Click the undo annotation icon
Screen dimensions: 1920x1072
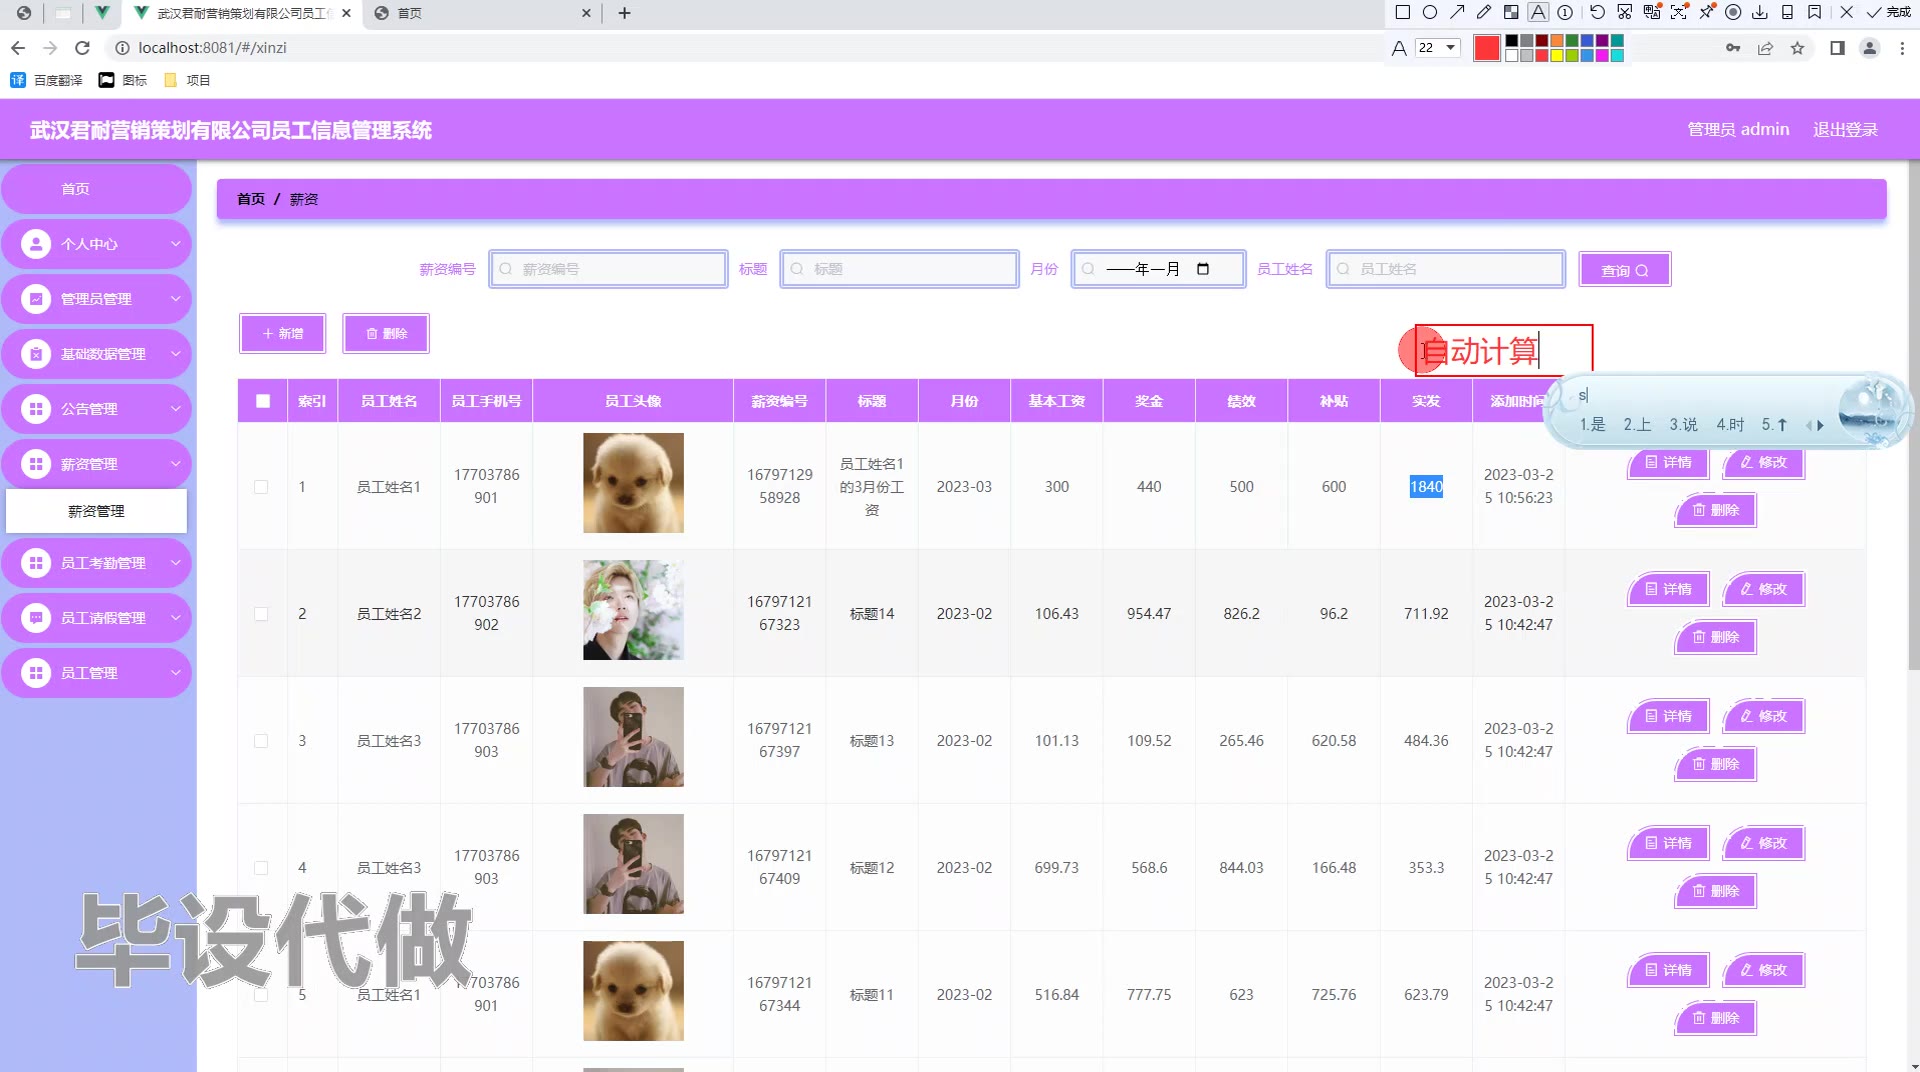1597,13
